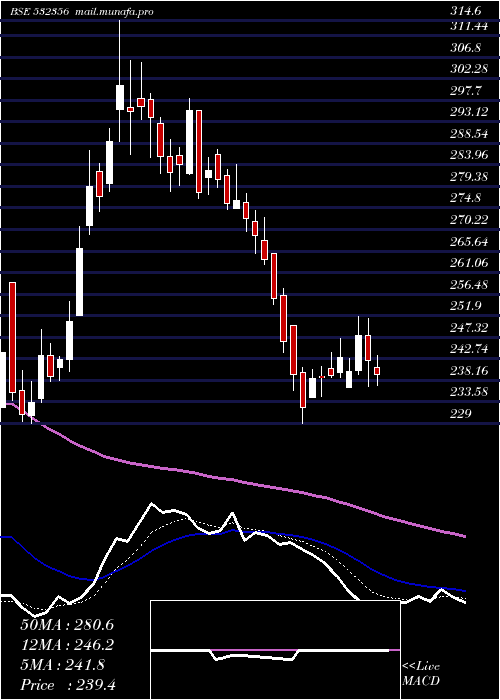Select the 233.58 axis label
Image resolution: width=500 pixels, height=700 pixels.
[469, 392]
